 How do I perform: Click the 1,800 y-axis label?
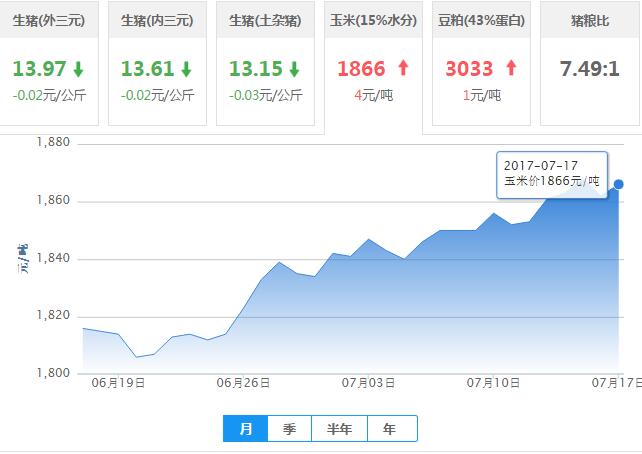click(53, 373)
